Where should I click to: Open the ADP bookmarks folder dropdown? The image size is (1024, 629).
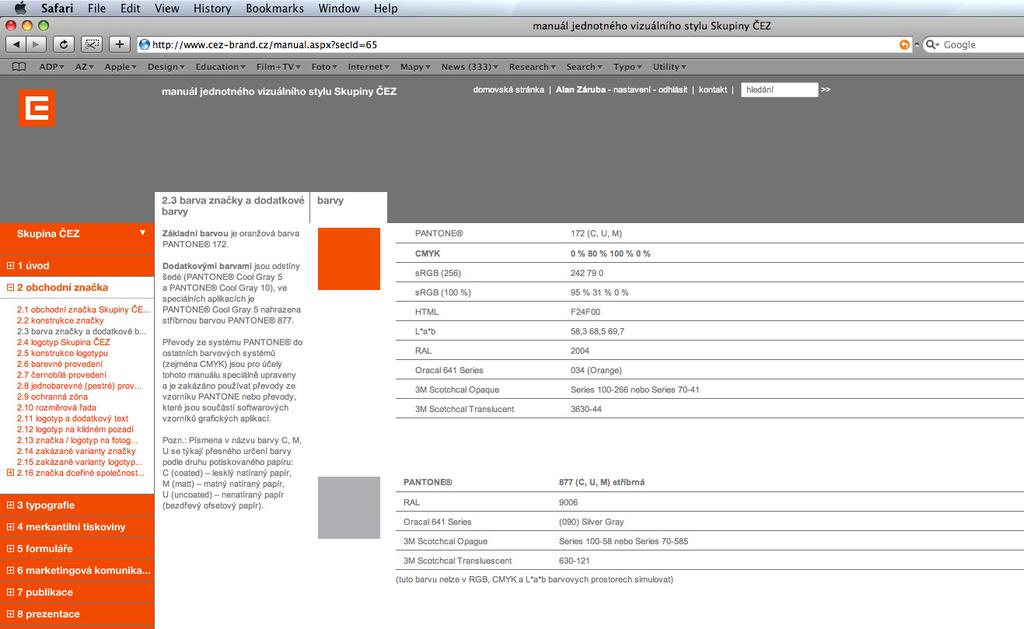point(52,67)
